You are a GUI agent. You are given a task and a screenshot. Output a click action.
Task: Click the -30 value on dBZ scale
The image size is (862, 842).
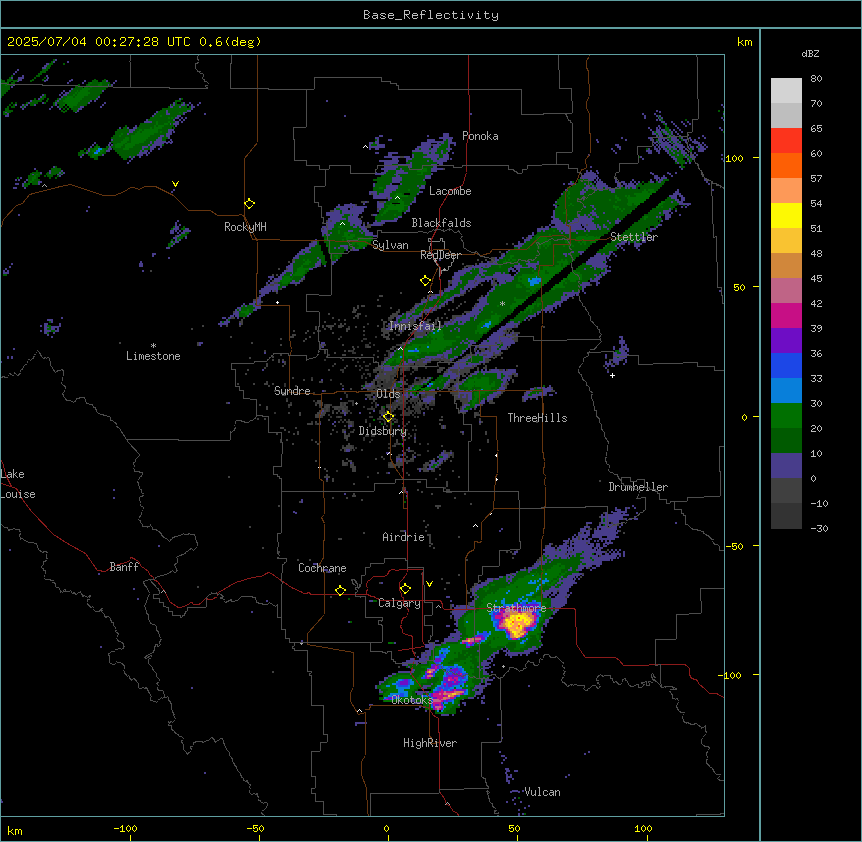click(819, 529)
